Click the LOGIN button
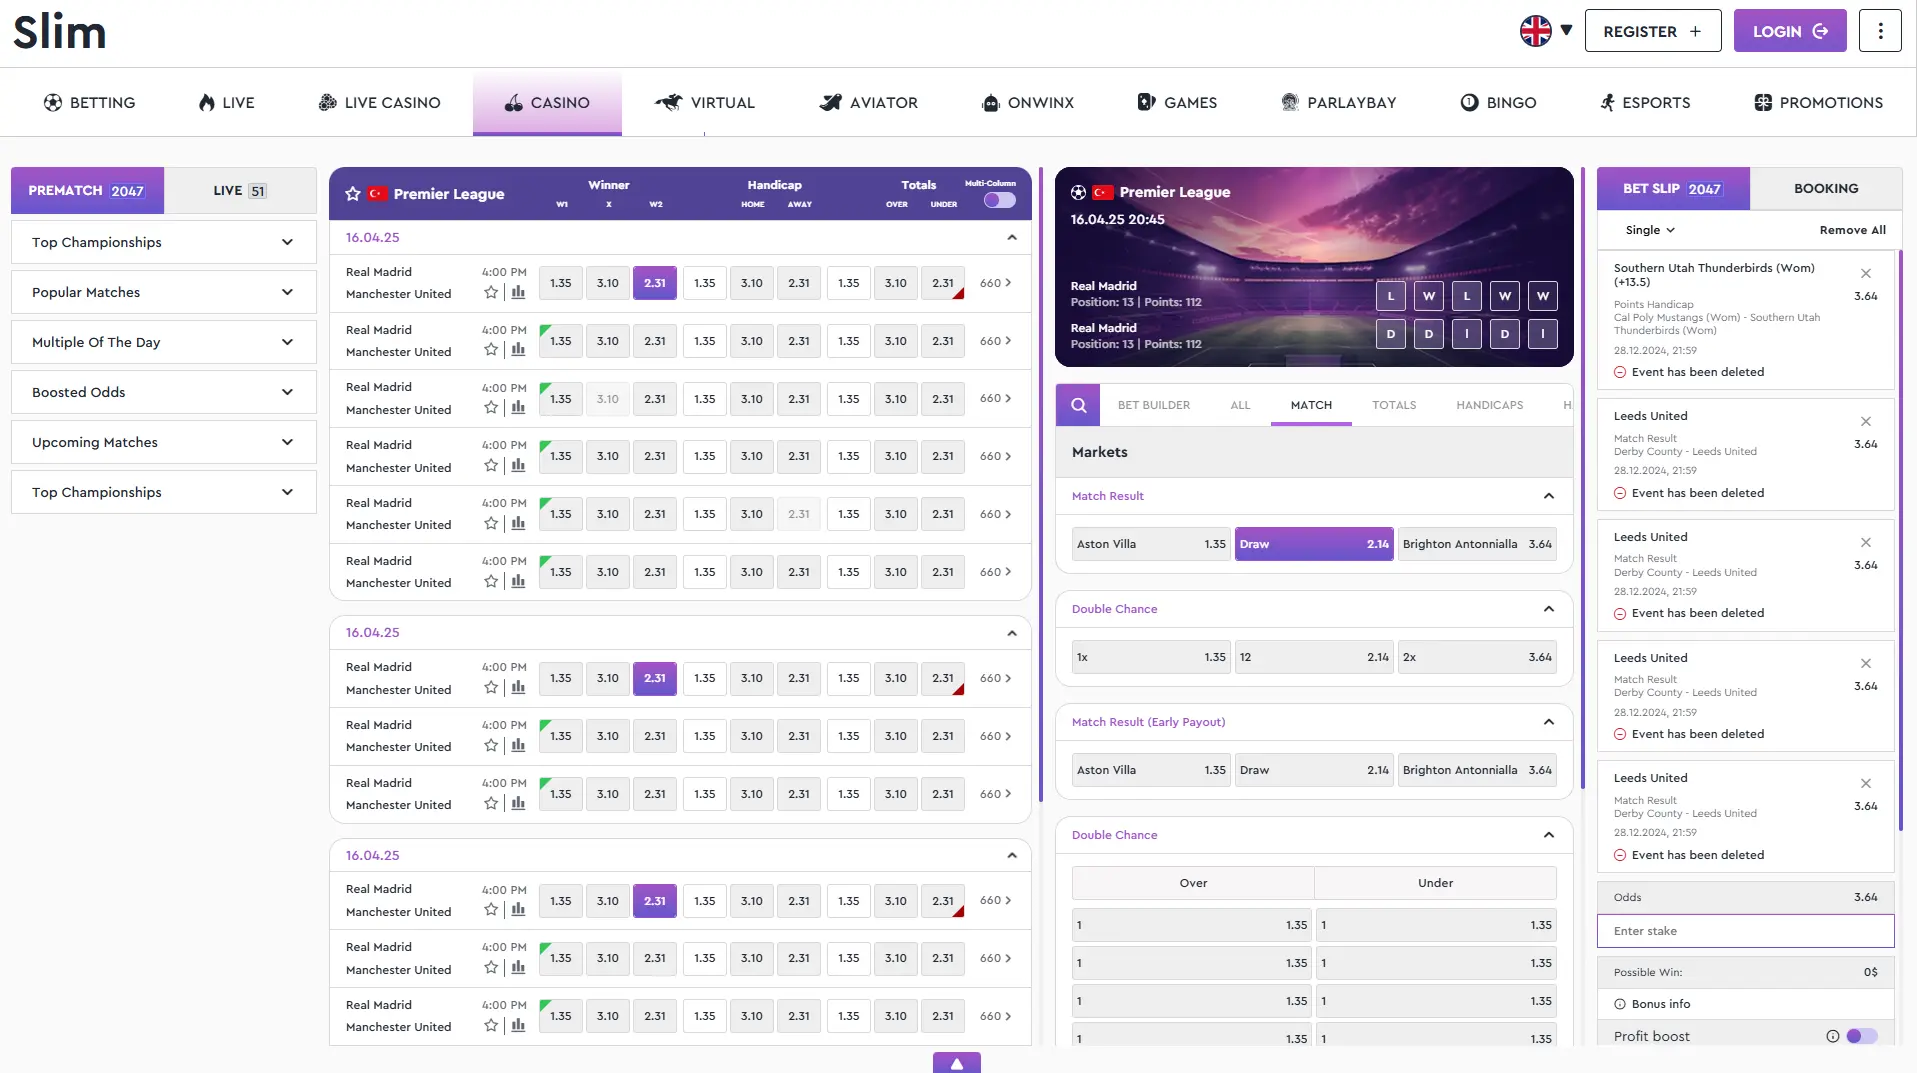The width and height of the screenshot is (1917, 1073). (x=1789, y=31)
